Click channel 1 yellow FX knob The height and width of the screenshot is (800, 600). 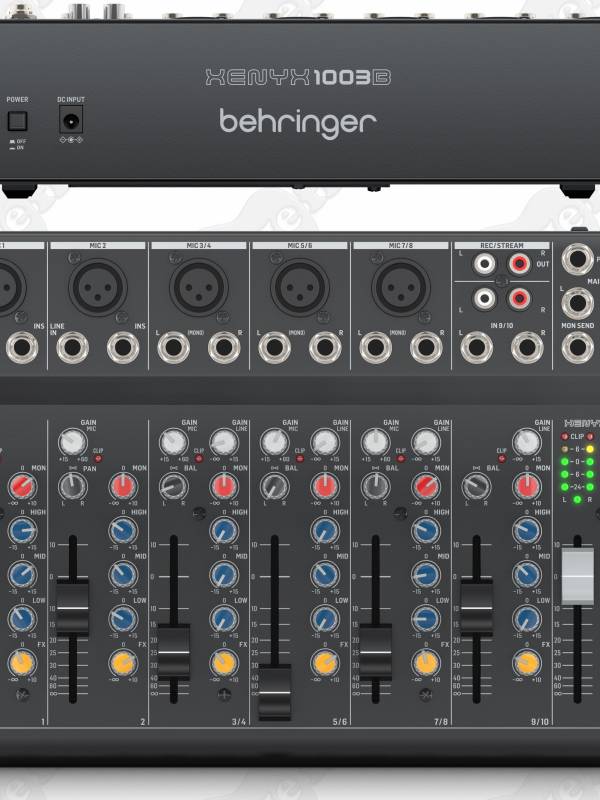coord(22,663)
